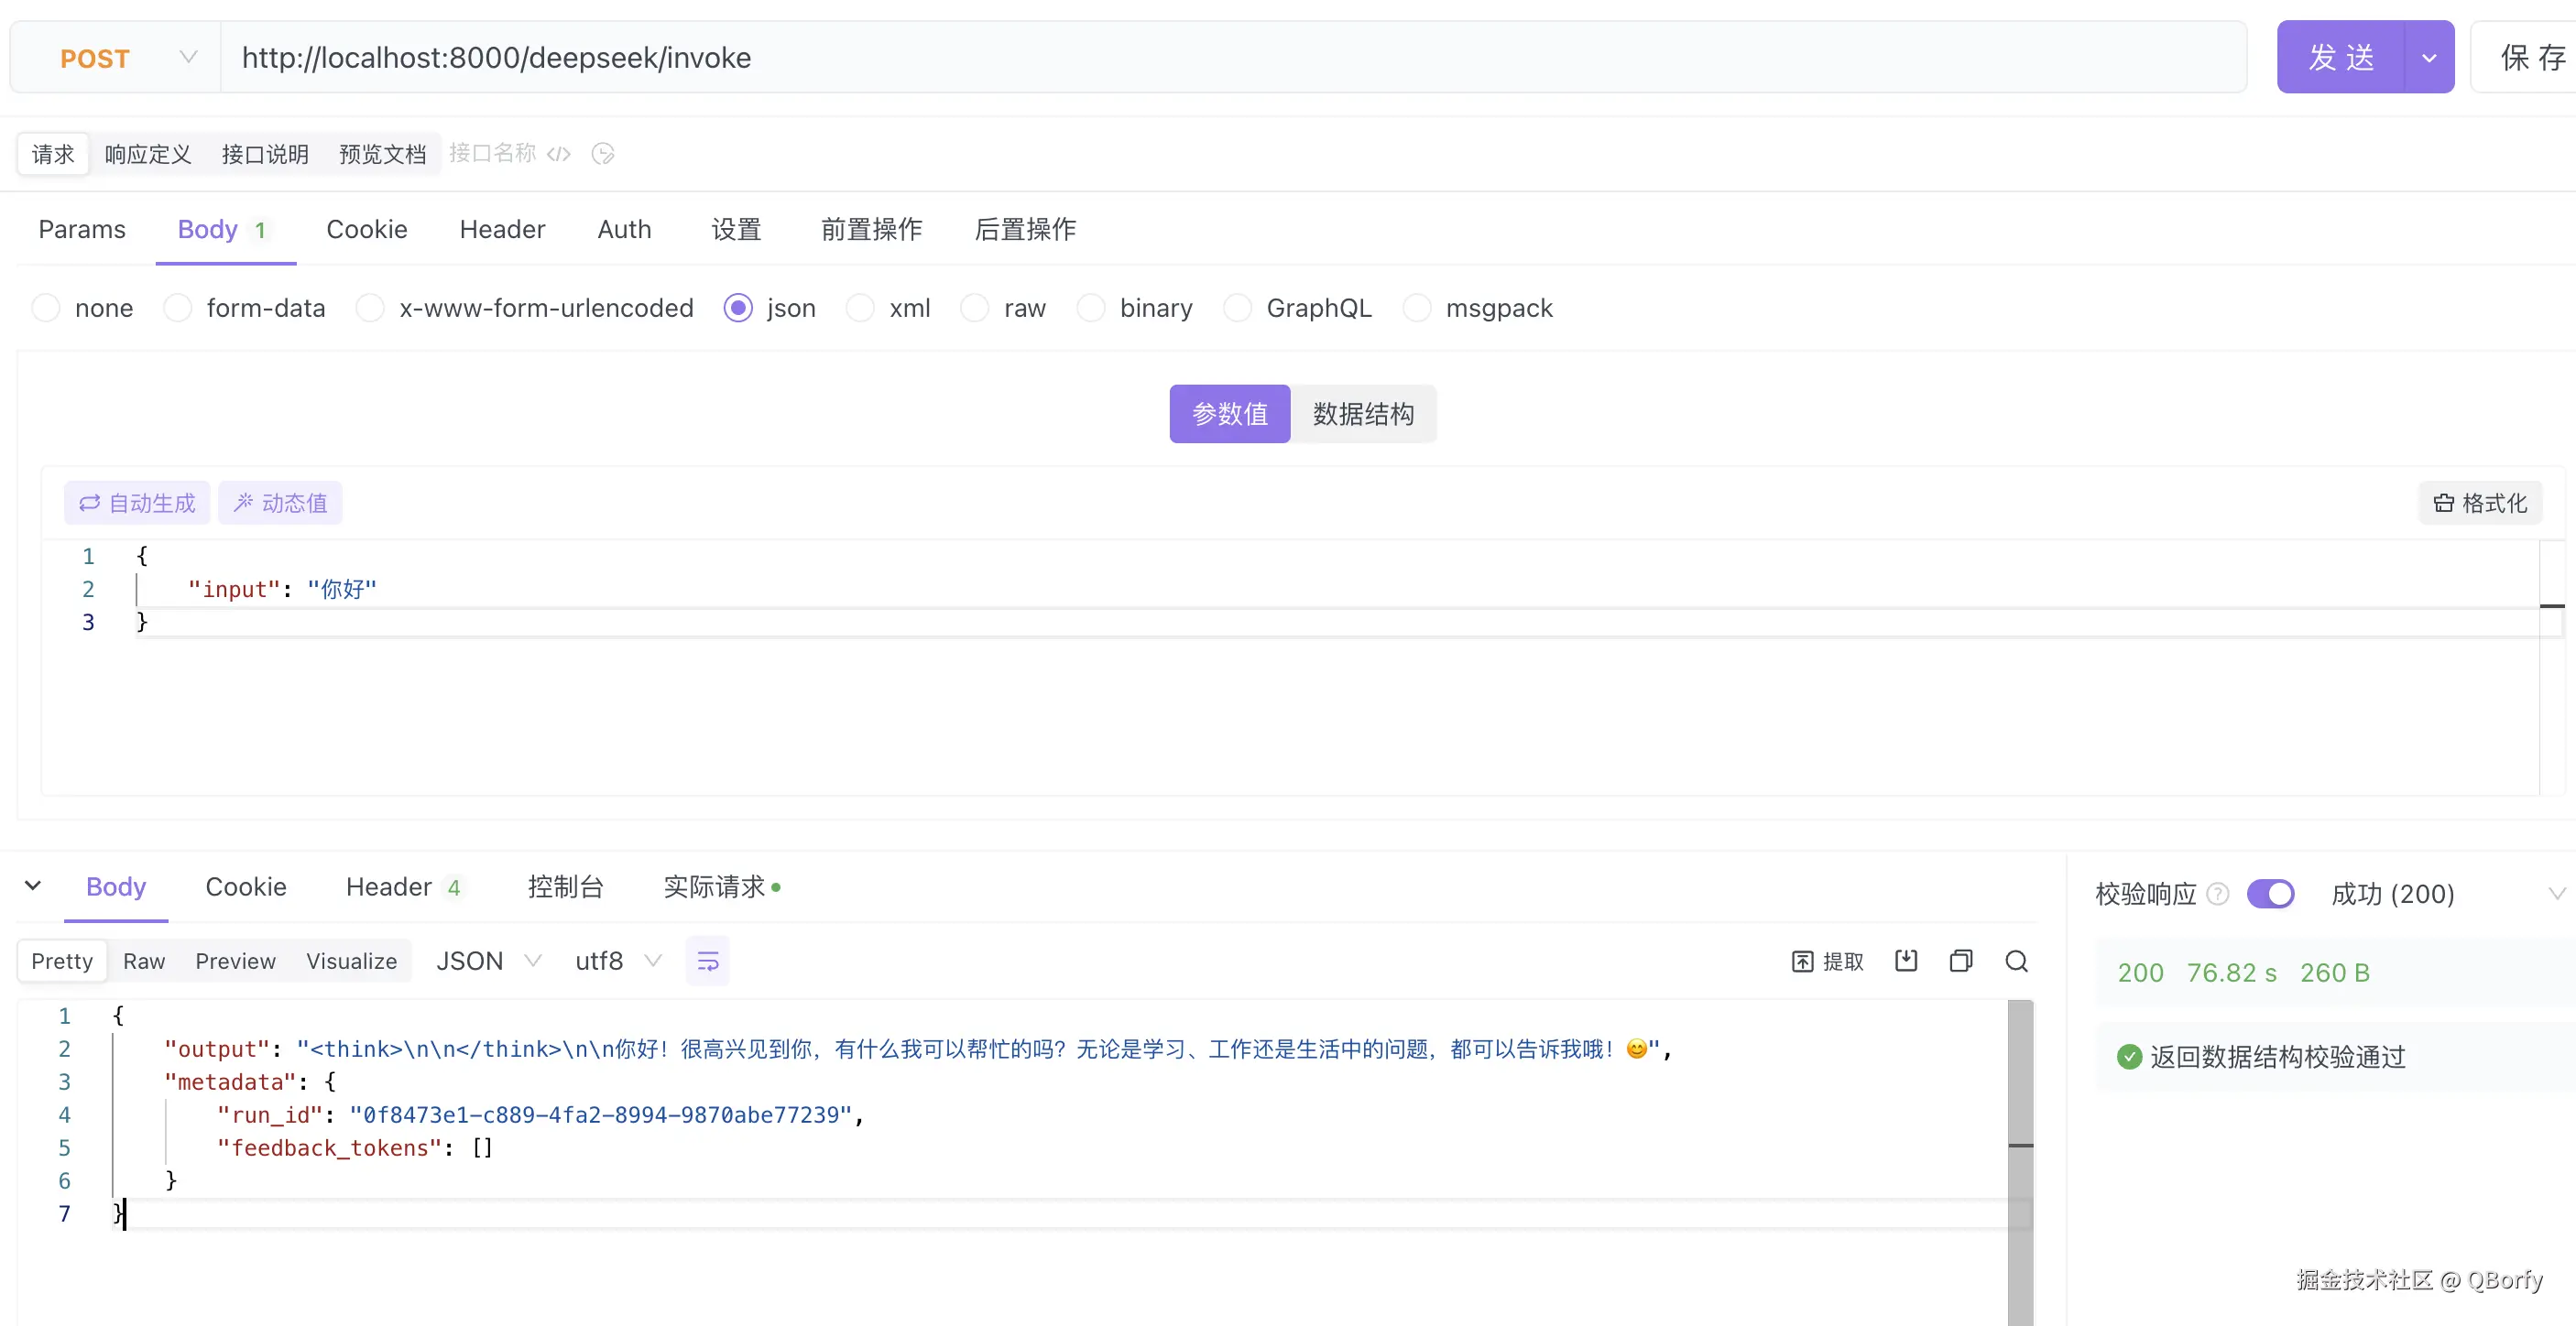Click the 格式化 format button
This screenshot has width=2576, height=1326.
tap(2480, 503)
